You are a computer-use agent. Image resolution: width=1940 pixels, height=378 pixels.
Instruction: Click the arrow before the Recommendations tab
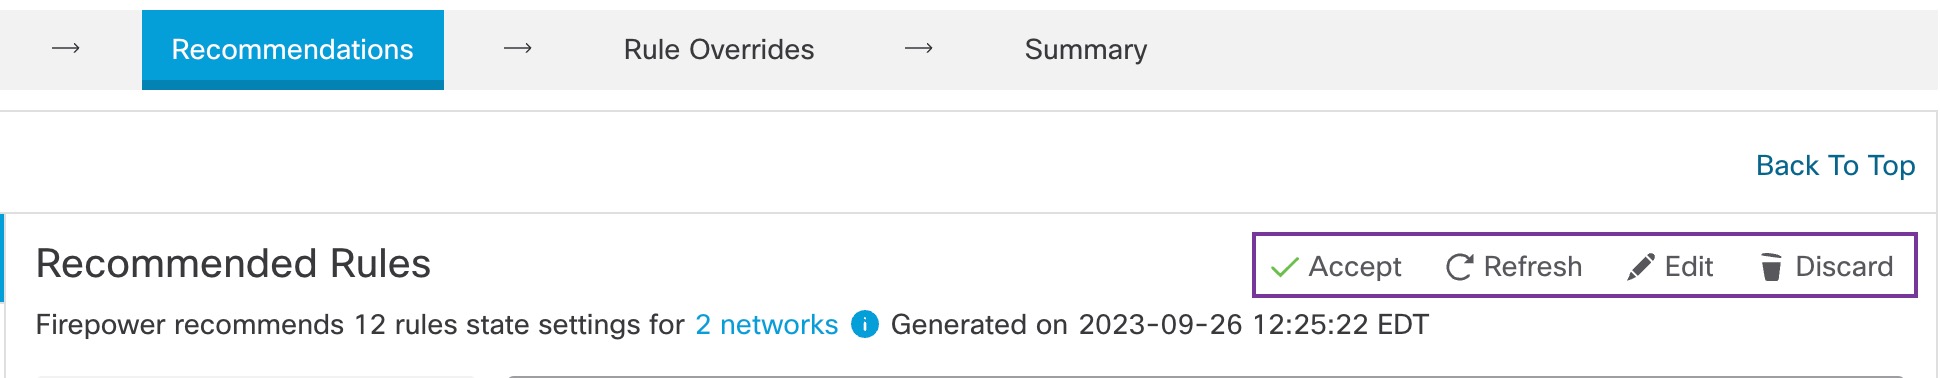coord(66,48)
